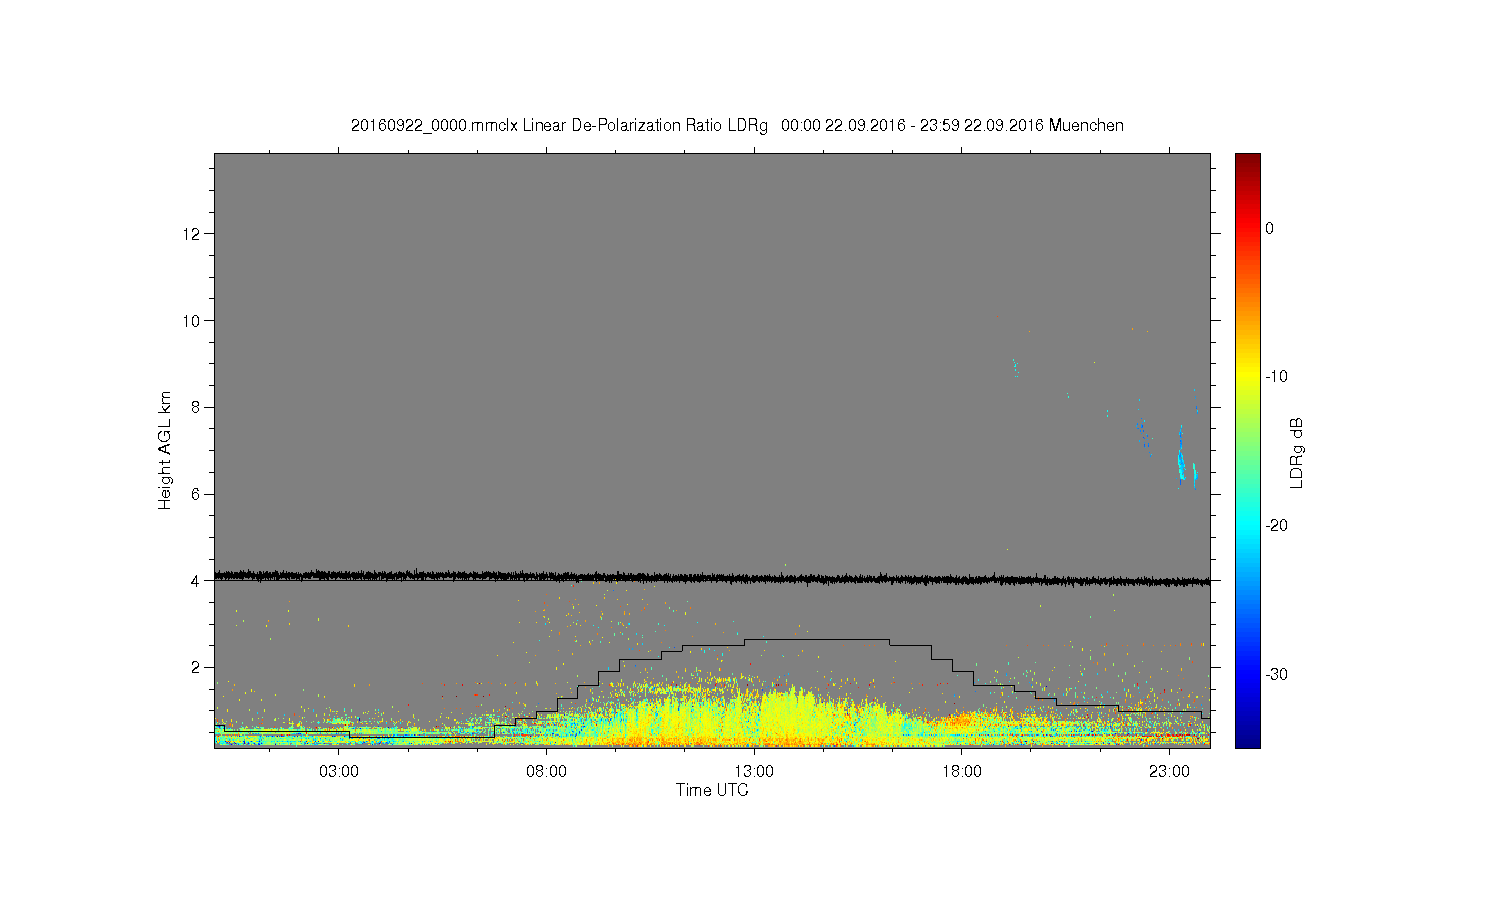The height and width of the screenshot is (900, 1500).
Task: Click the colorbar value -20
Action: click(1276, 525)
